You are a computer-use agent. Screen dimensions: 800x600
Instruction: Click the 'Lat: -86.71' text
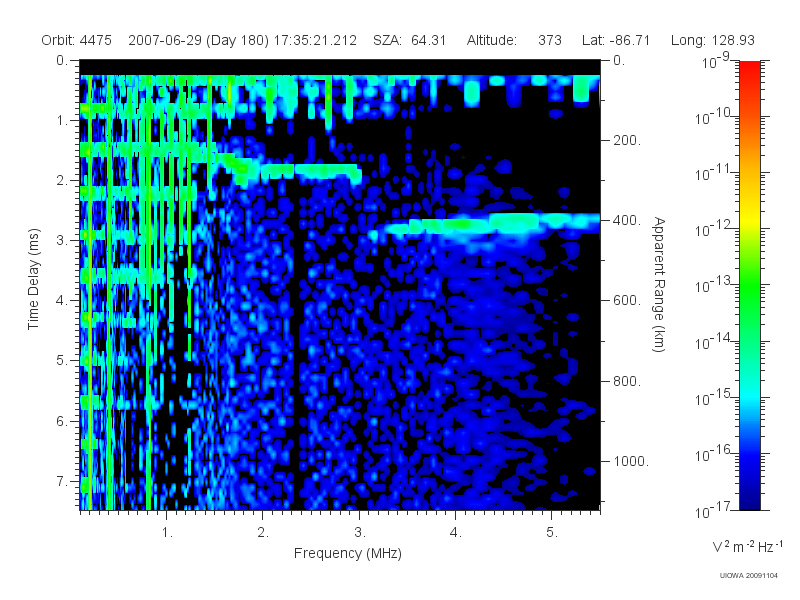(x=616, y=40)
